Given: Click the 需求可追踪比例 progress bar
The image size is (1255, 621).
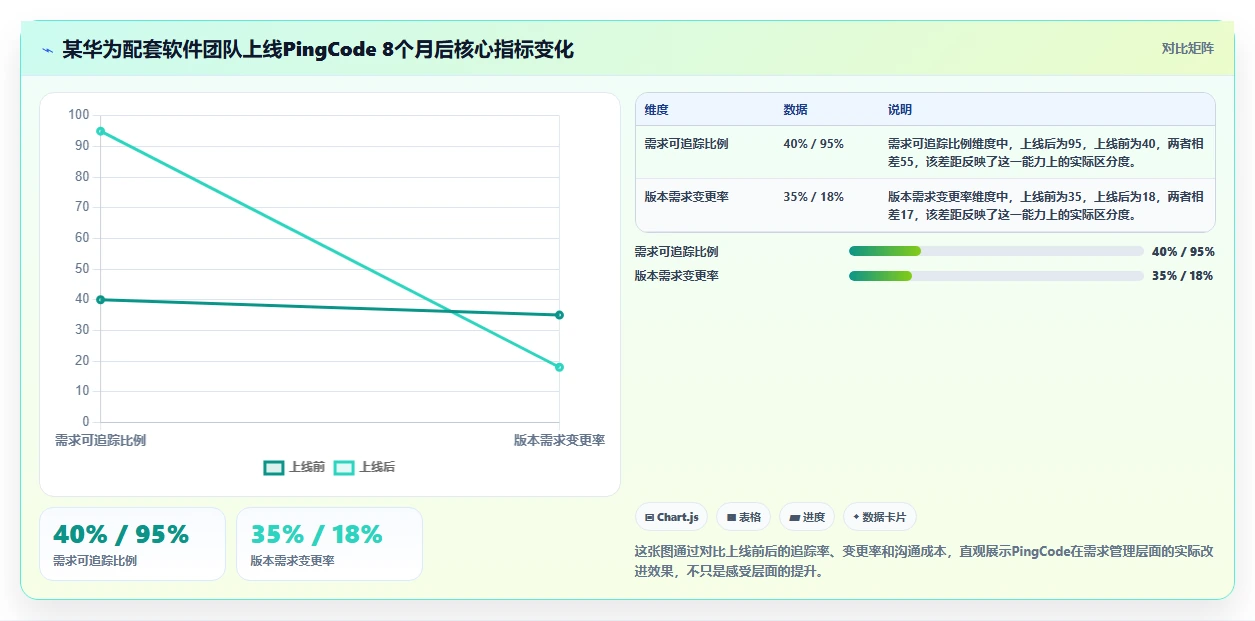Looking at the screenshot, I should pyautogui.click(x=996, y=251).
